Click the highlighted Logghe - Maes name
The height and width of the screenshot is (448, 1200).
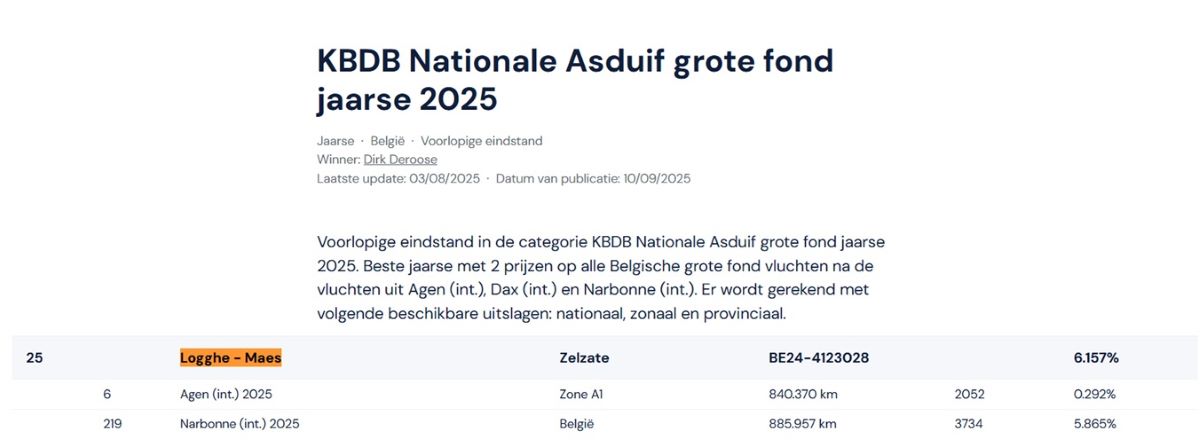(x=231, y=357)
